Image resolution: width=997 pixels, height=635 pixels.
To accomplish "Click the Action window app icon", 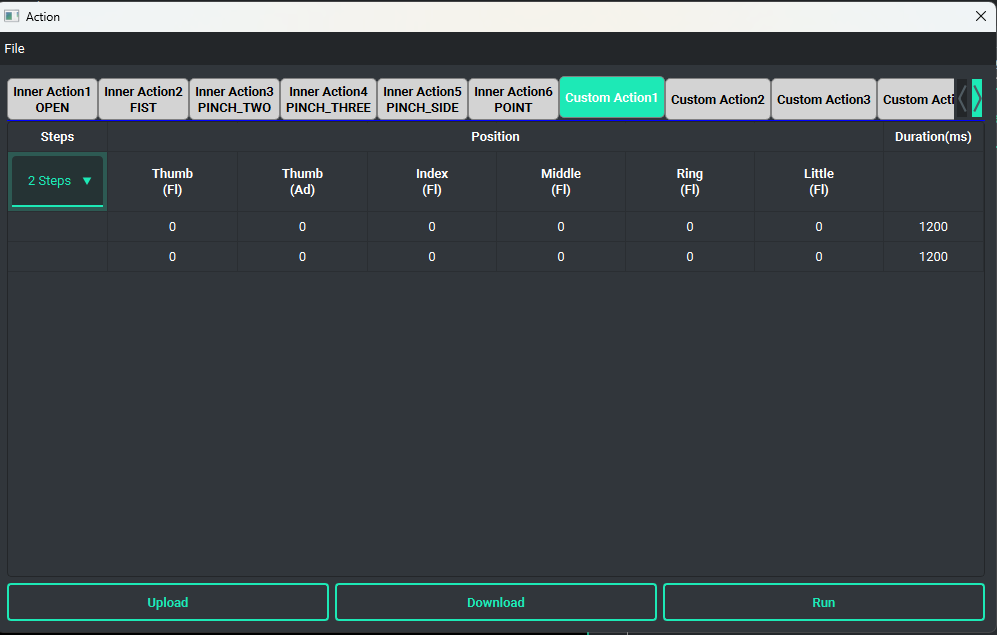I will [x=12, y=16].
